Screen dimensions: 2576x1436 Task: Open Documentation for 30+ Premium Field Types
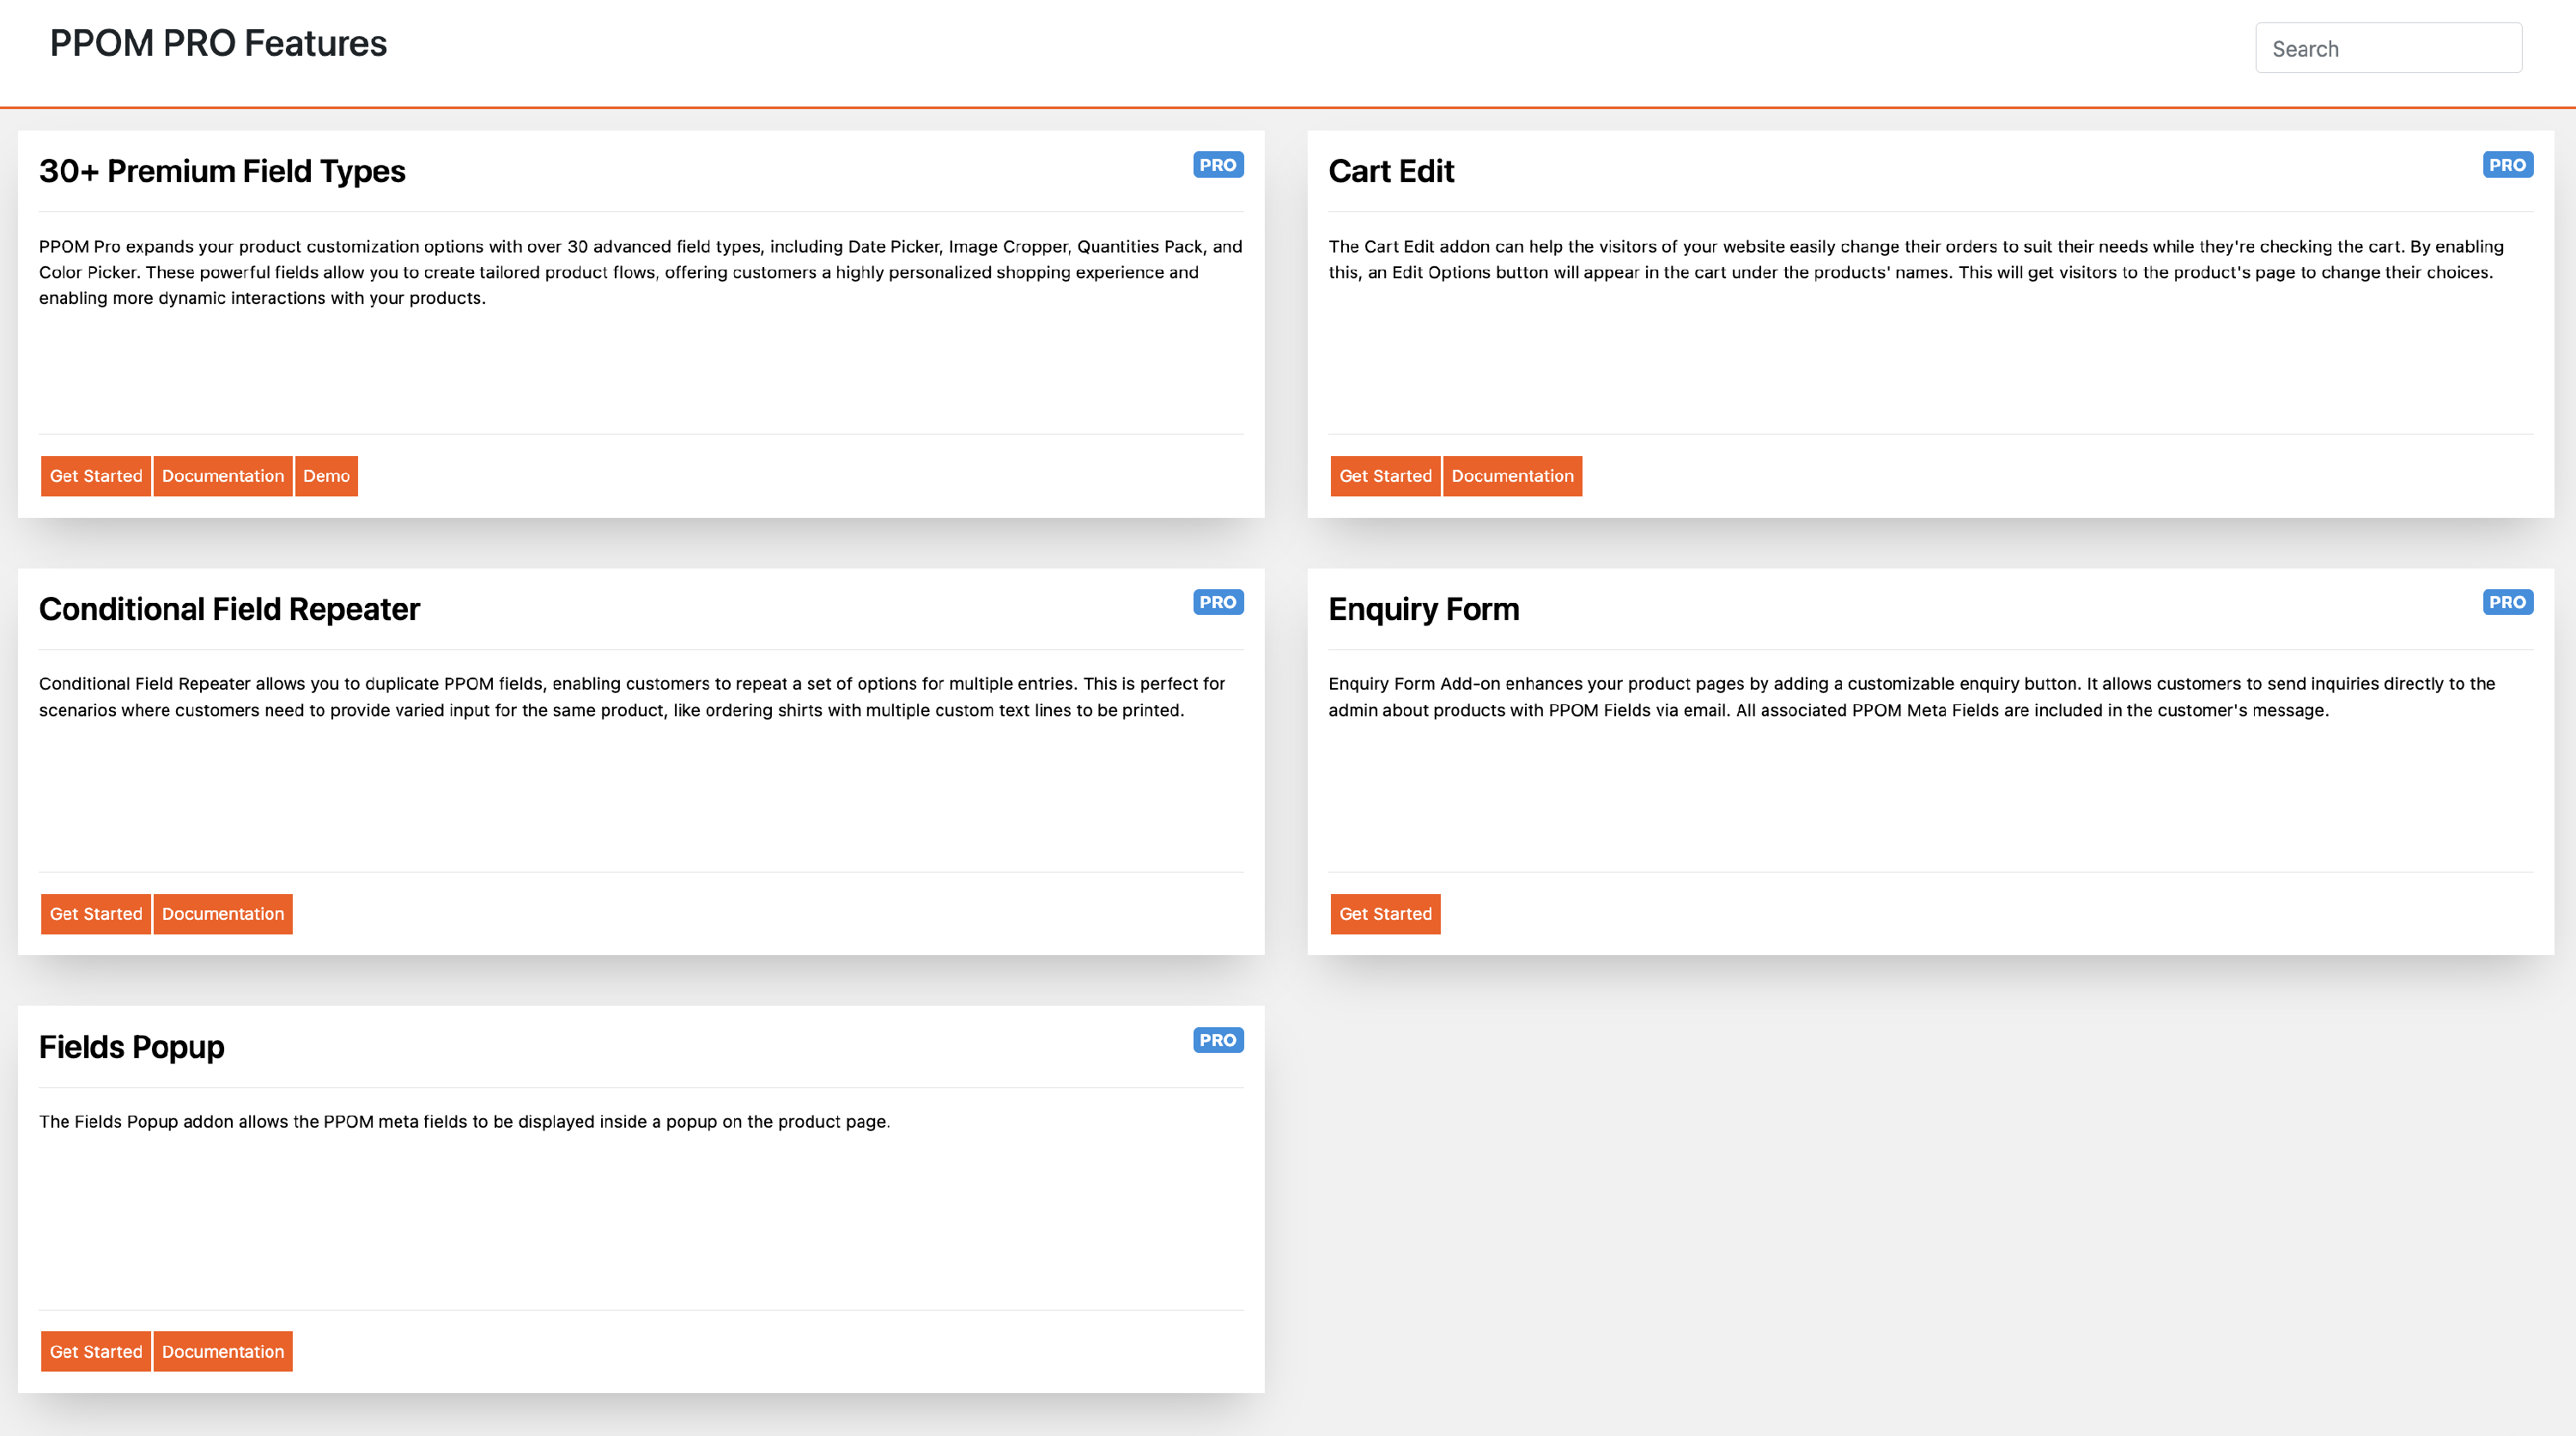tap(223, 476)
